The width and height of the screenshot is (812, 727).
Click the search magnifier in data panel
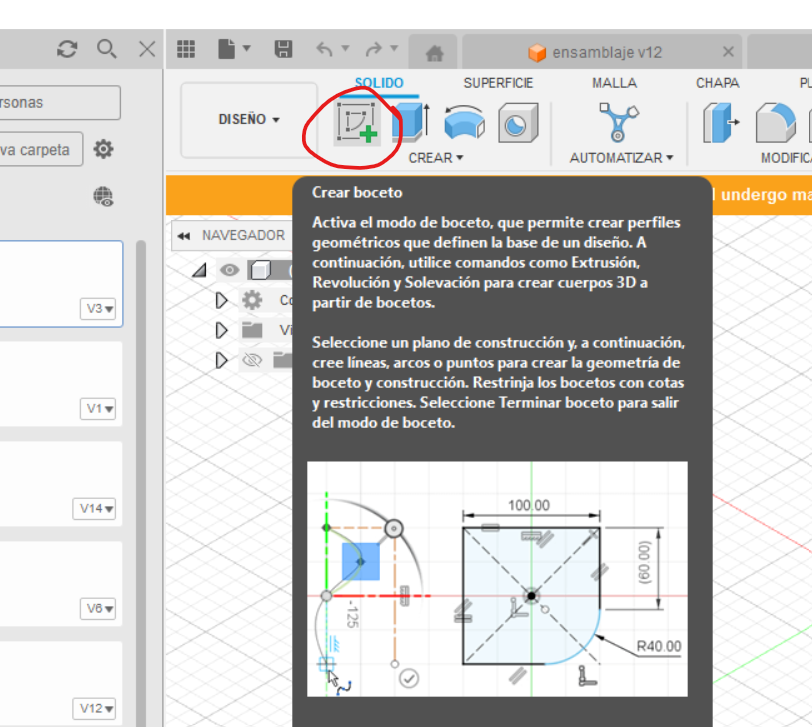coord(107,49)
